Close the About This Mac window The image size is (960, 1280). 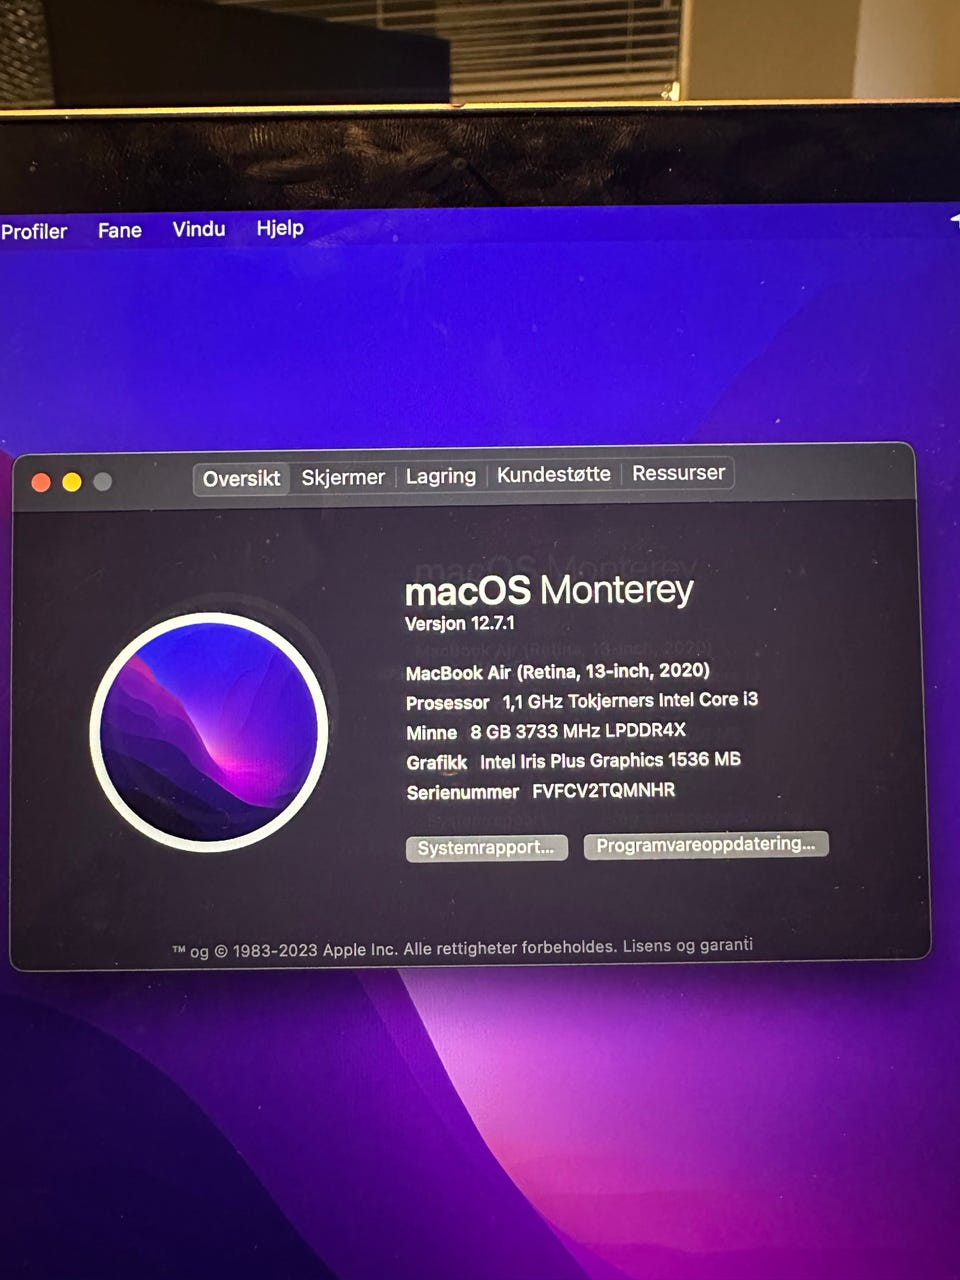pos(41,483)
